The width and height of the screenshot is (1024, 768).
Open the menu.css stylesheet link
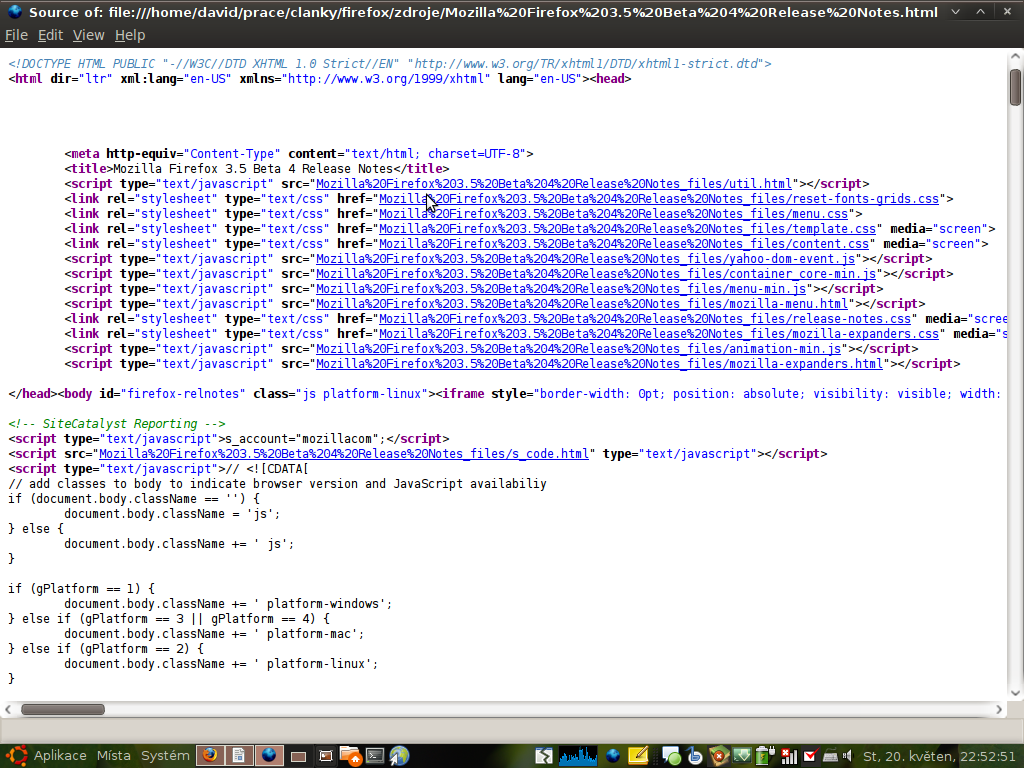pyautogui.click(x=613, y=214)
